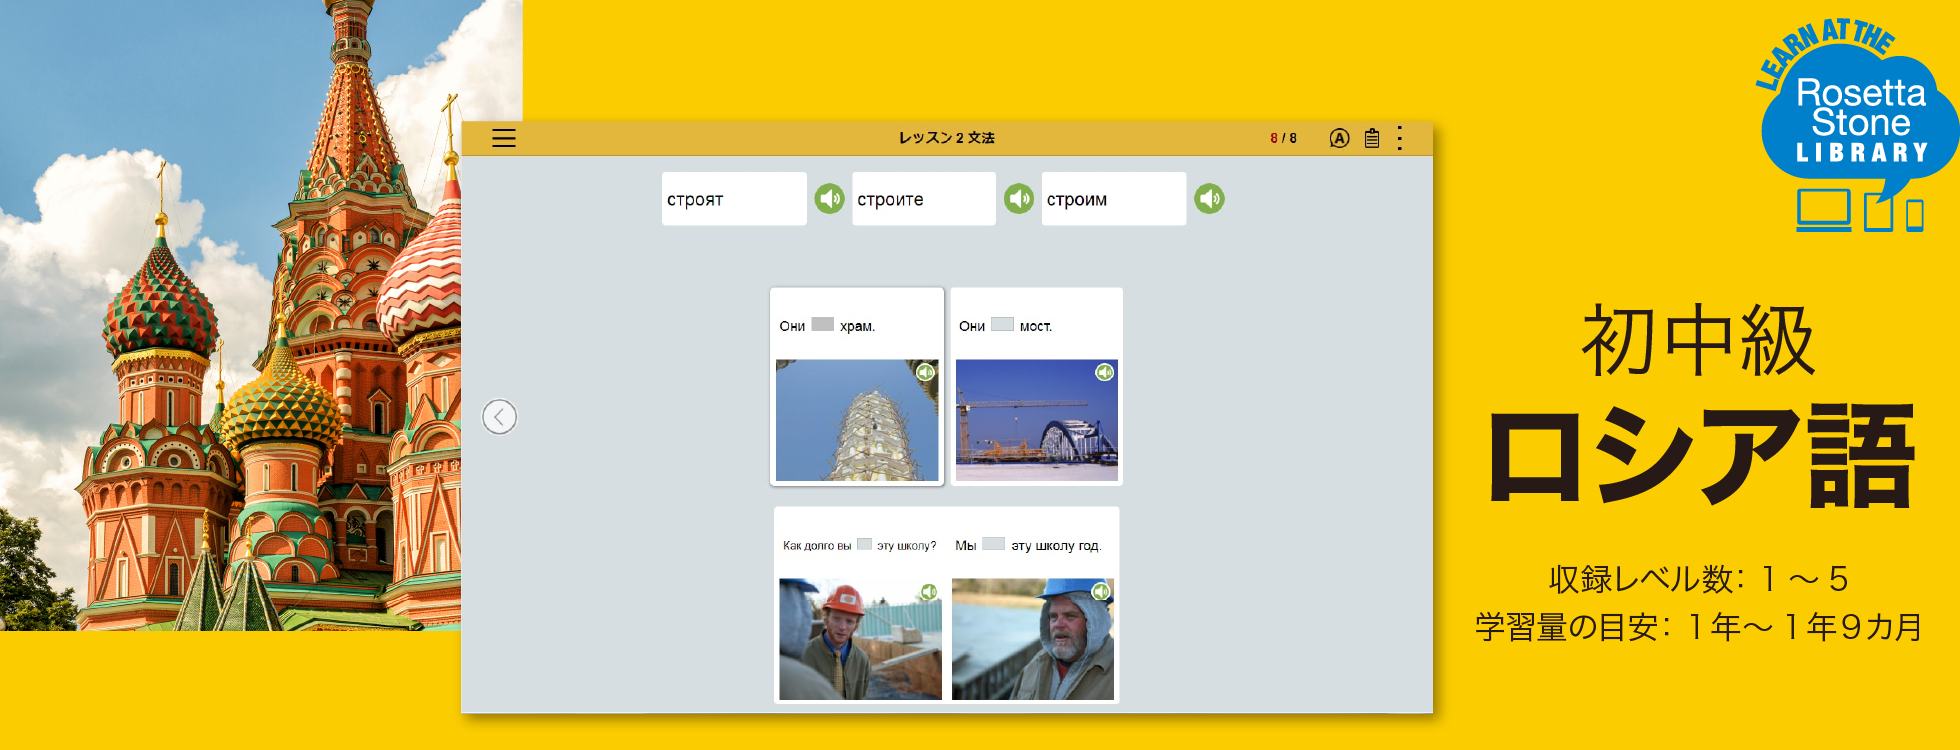
Task: Go back with the left arrow button
Action: tap(500, 417)
